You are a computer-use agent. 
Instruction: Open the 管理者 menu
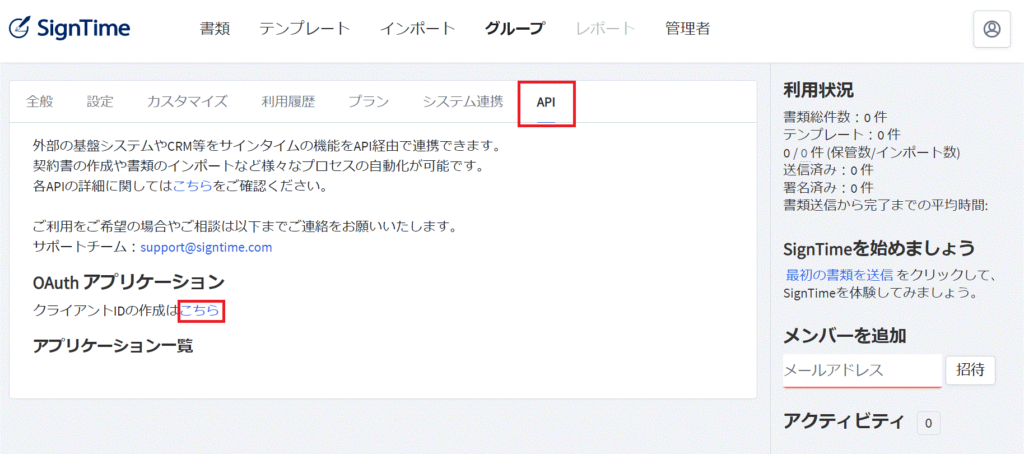[688, 29]
